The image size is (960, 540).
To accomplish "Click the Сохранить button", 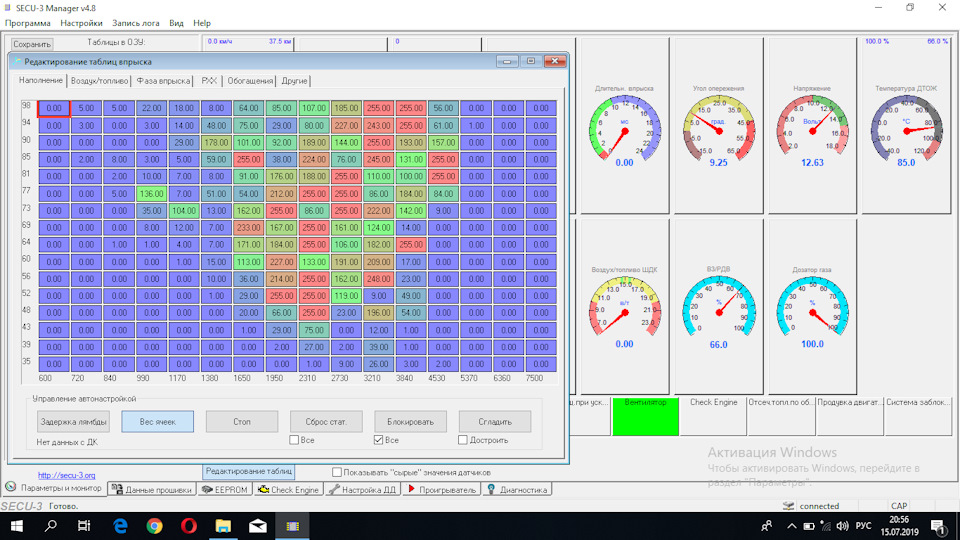I will coord(32,44).
